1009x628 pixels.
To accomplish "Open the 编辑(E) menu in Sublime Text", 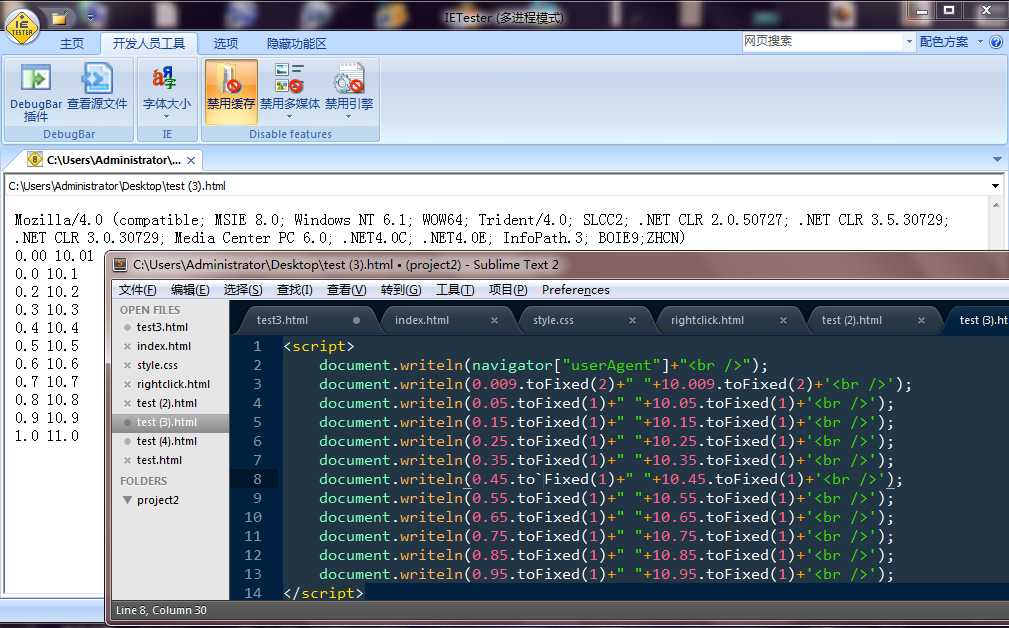I will click(x=190, y=290).
